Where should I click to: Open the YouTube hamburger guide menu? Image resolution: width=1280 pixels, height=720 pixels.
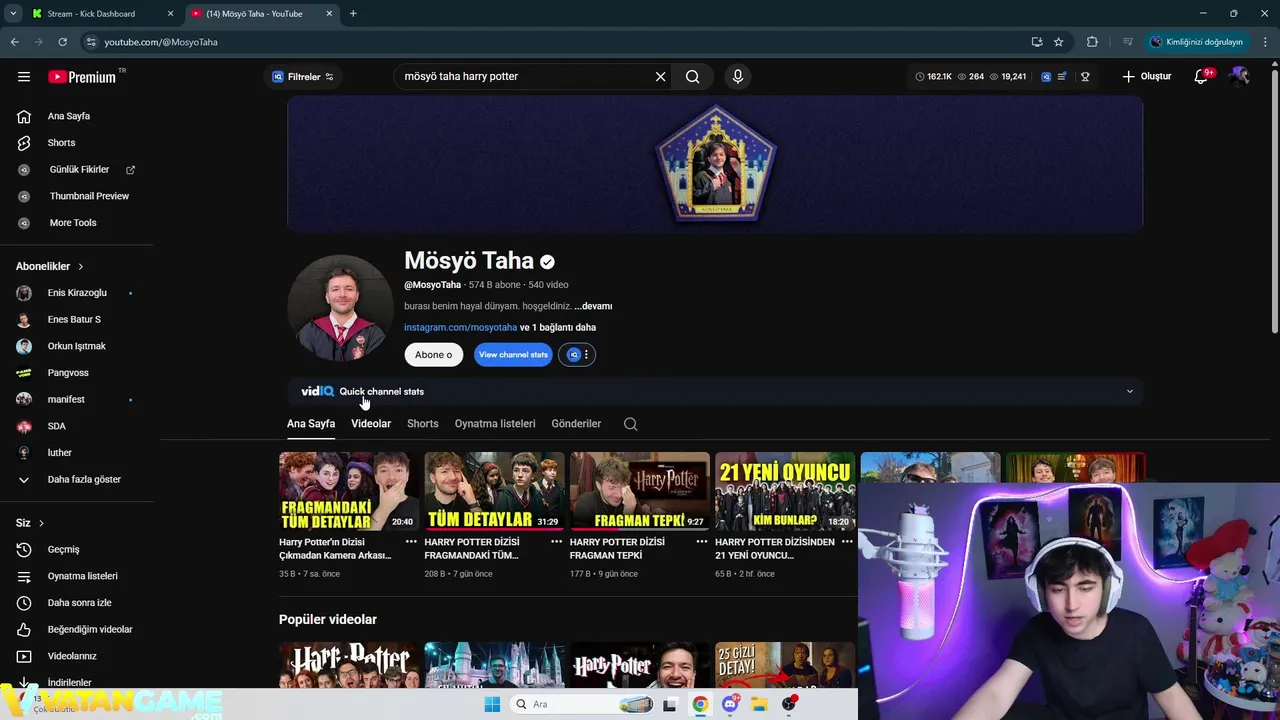[x=24, y=76]
